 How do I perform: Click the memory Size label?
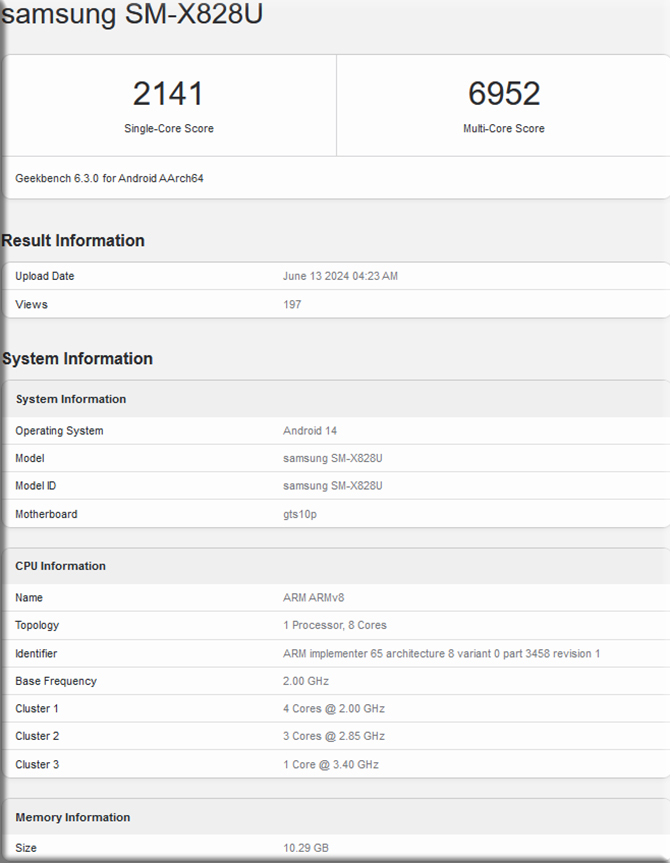pyautogui.click(x=26, y=848)
